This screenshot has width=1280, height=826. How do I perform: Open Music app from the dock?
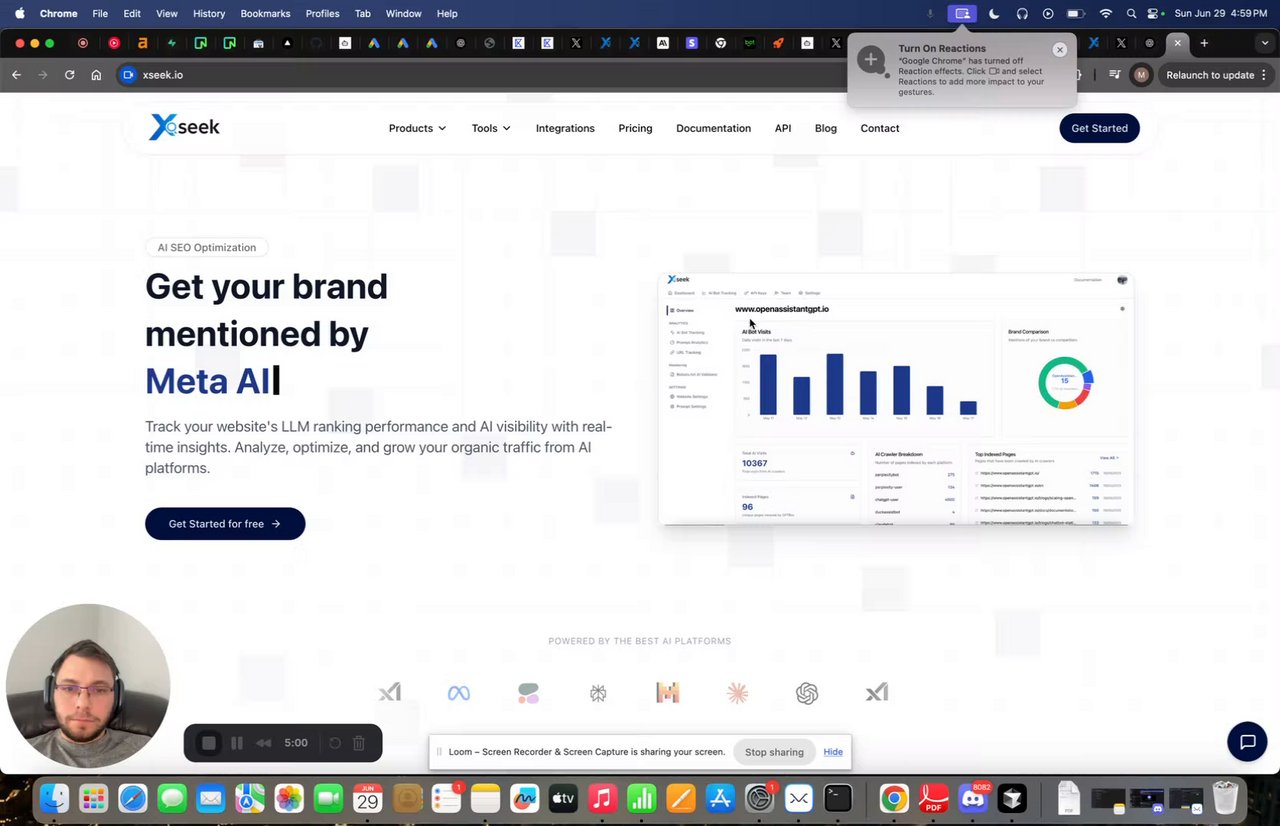[601, 798]
